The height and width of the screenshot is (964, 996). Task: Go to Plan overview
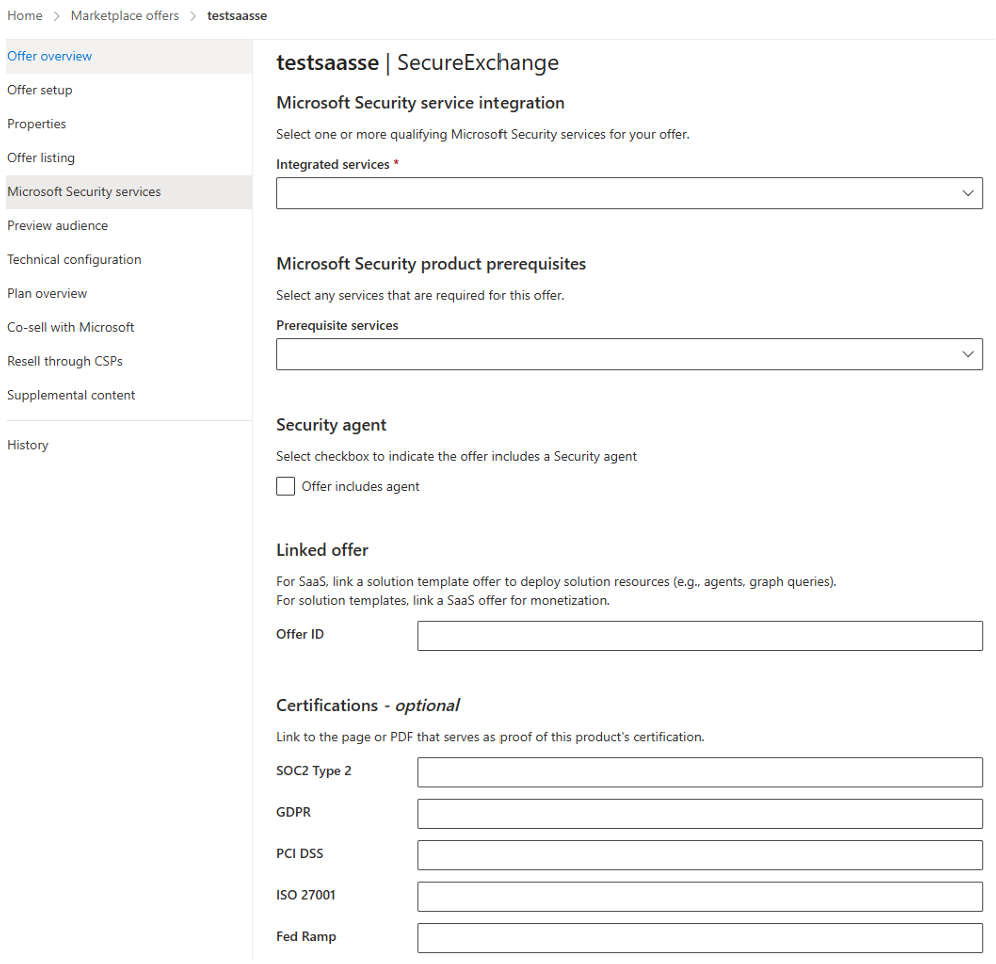tap(47, 293)
